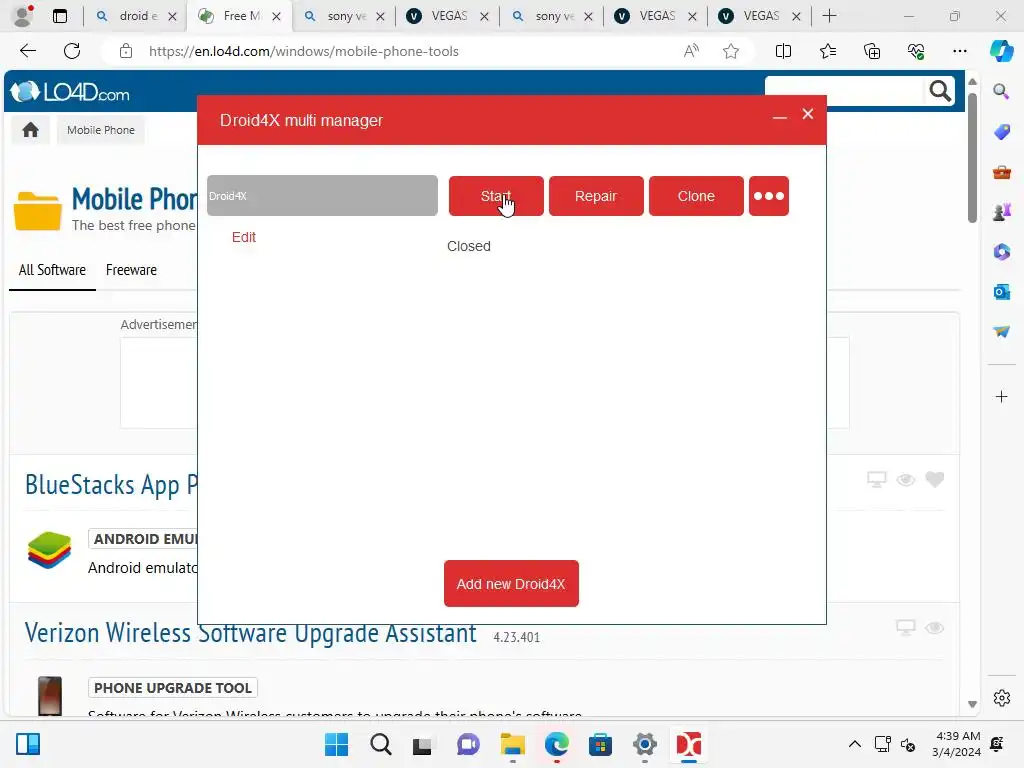Switch to the 'droid e' tab
This screenshot has height=768, width=1024.
pyautogui.click(x=136, y=16)
